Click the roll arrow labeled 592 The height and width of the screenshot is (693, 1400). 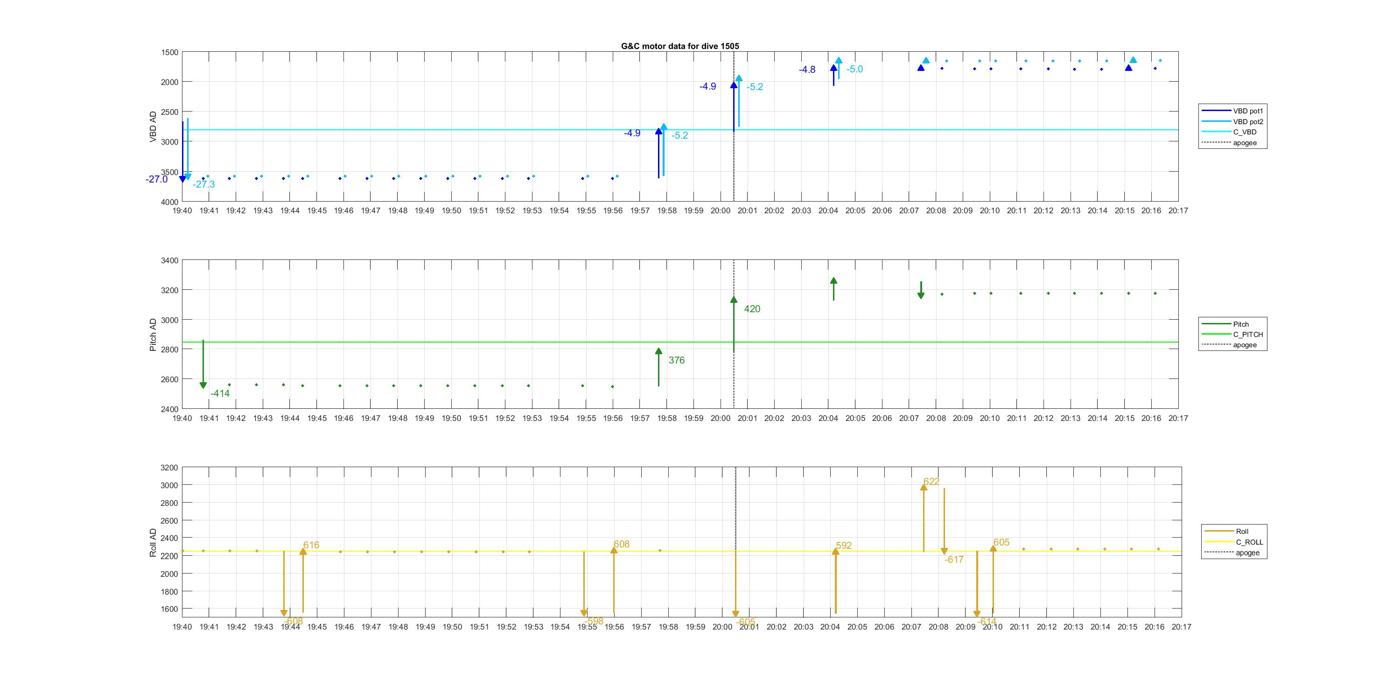pyautogui.click(x=835, y=581)
